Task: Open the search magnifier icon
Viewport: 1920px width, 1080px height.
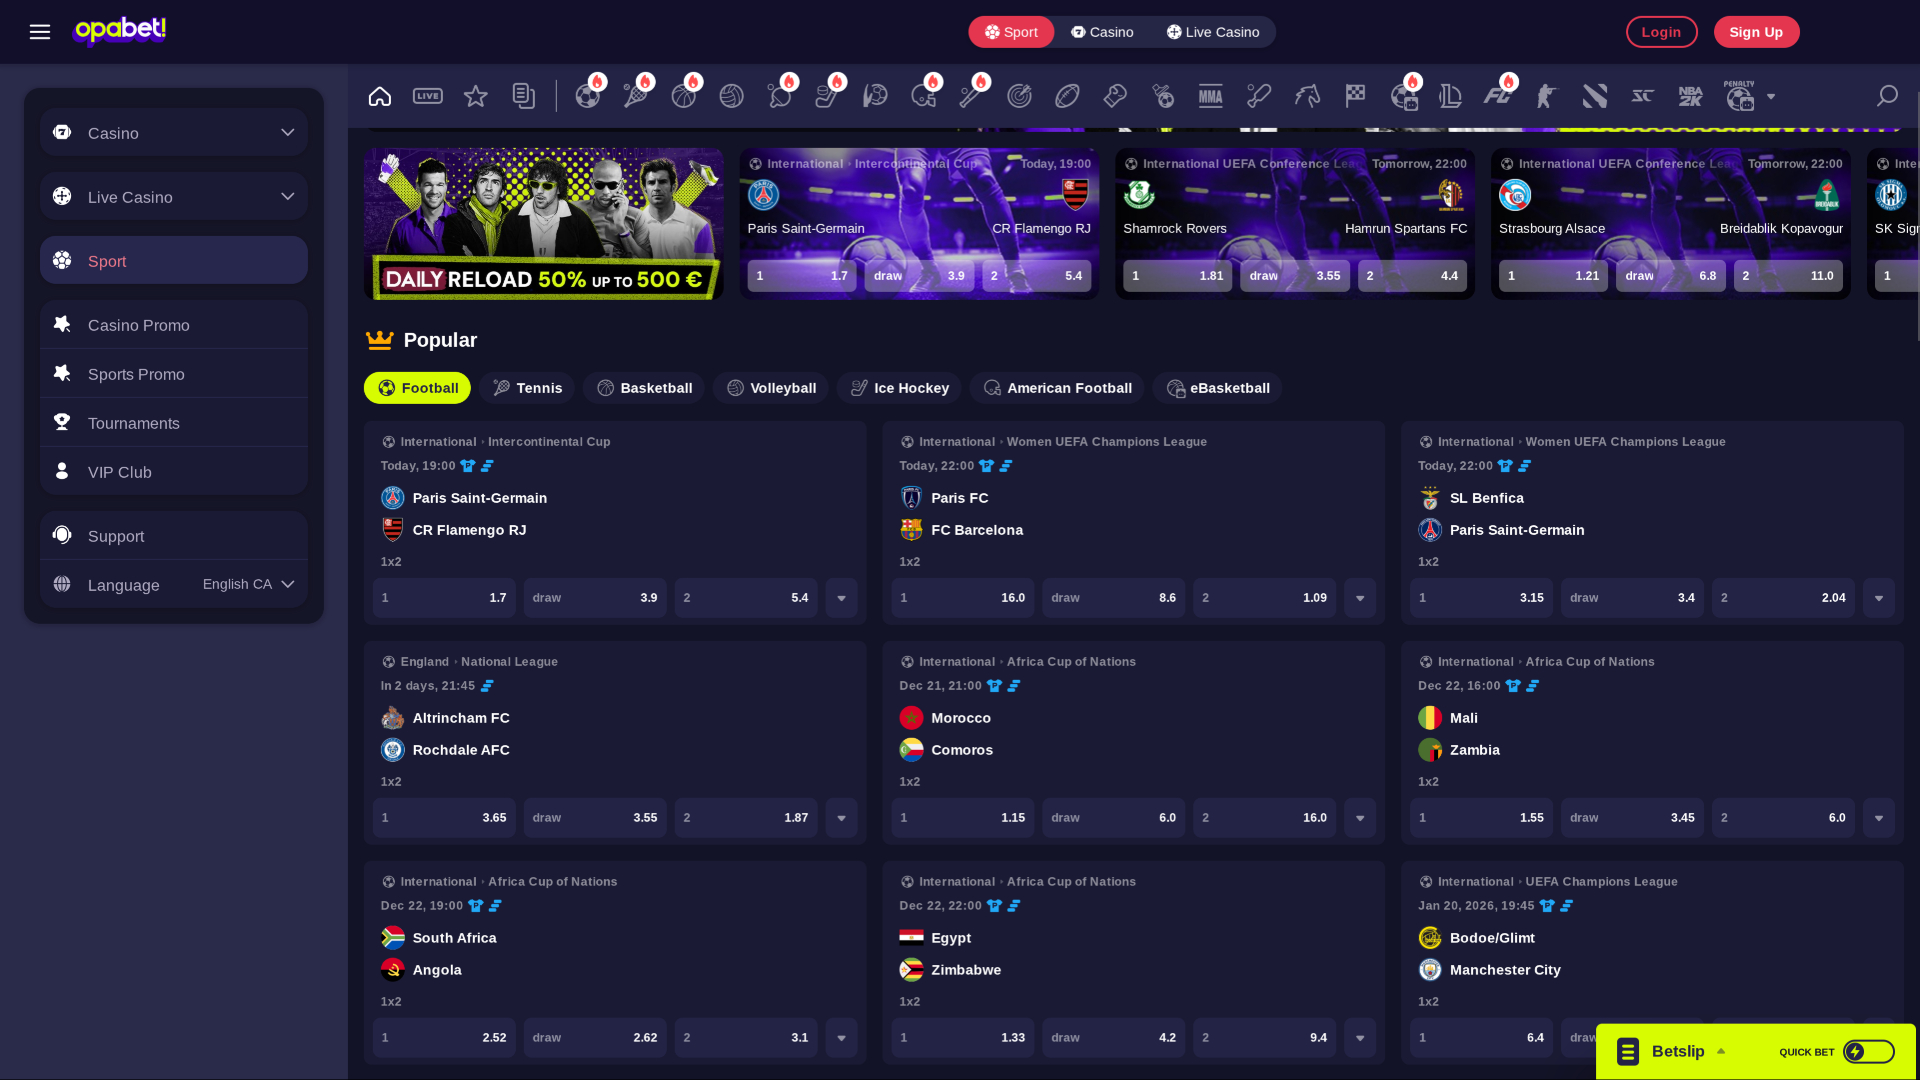Action: click(1886, 96)
